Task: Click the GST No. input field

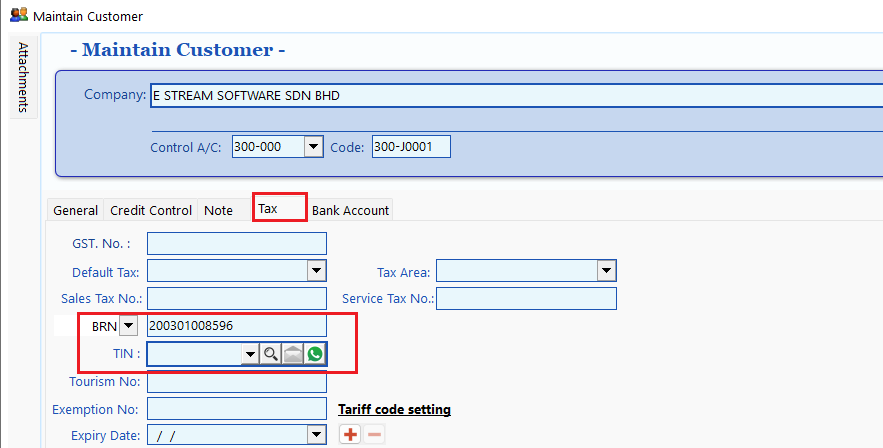Action: pyautogui.click(x=236, y=243)
